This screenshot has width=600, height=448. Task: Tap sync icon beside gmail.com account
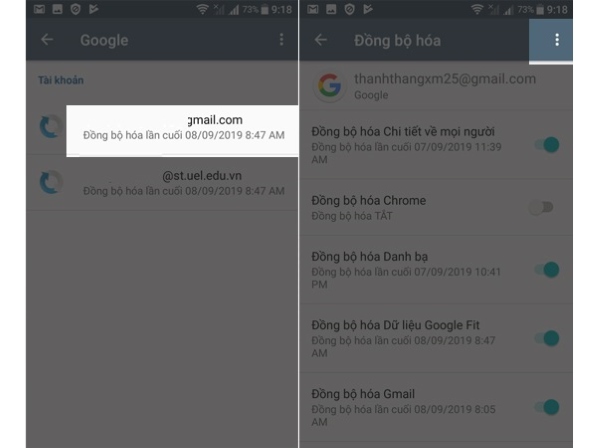51,126
